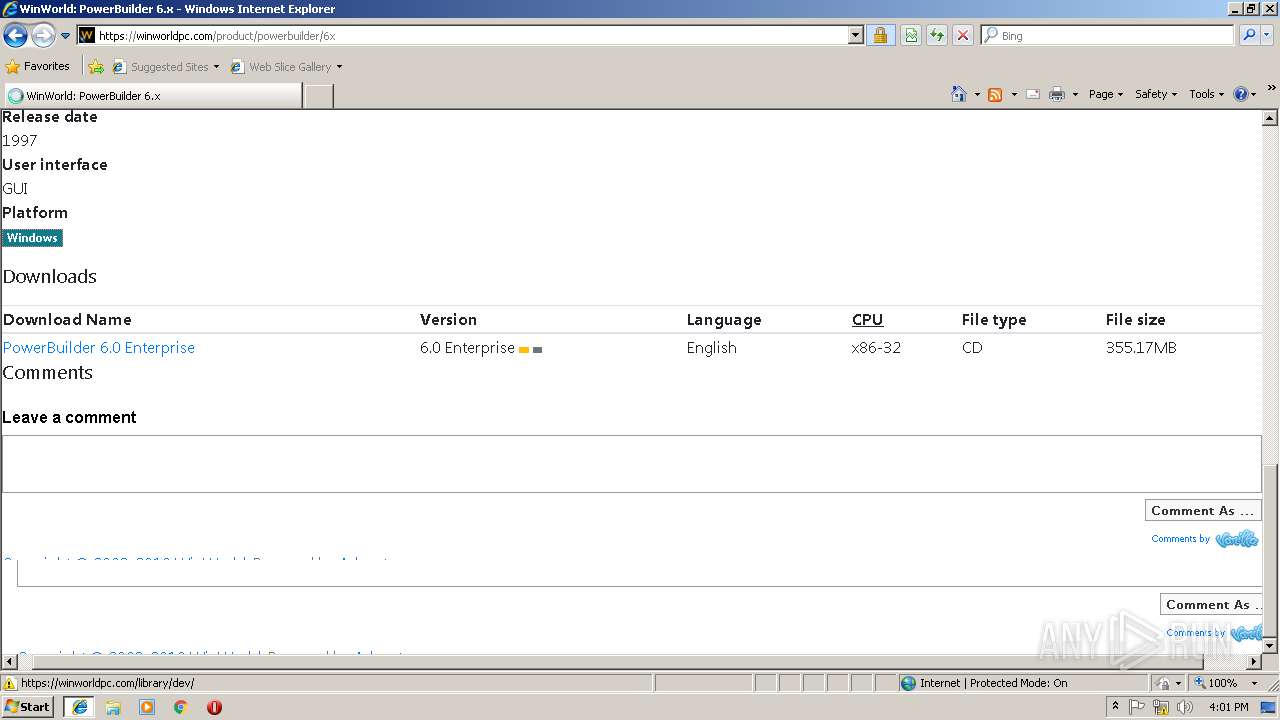Expand the address bar history dropdown
1280x720 pixels.
click(856, 35)
